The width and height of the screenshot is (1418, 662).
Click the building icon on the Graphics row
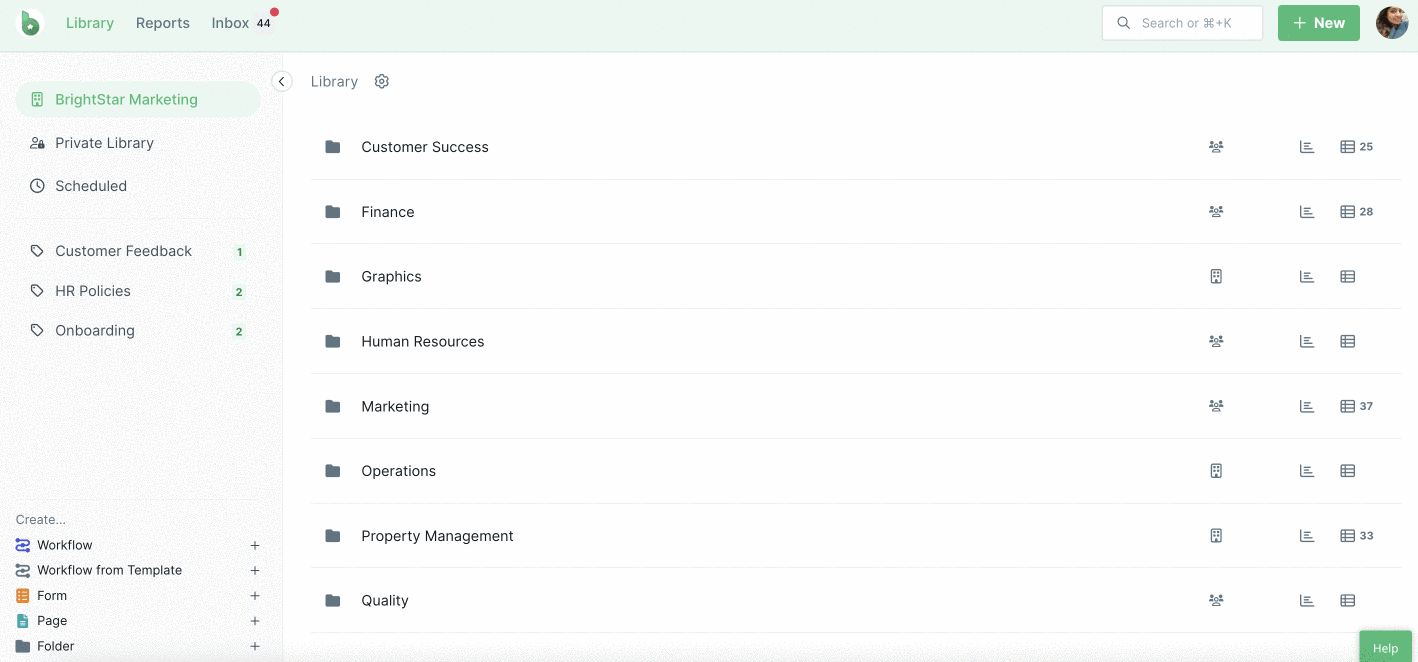[1216, 276]
